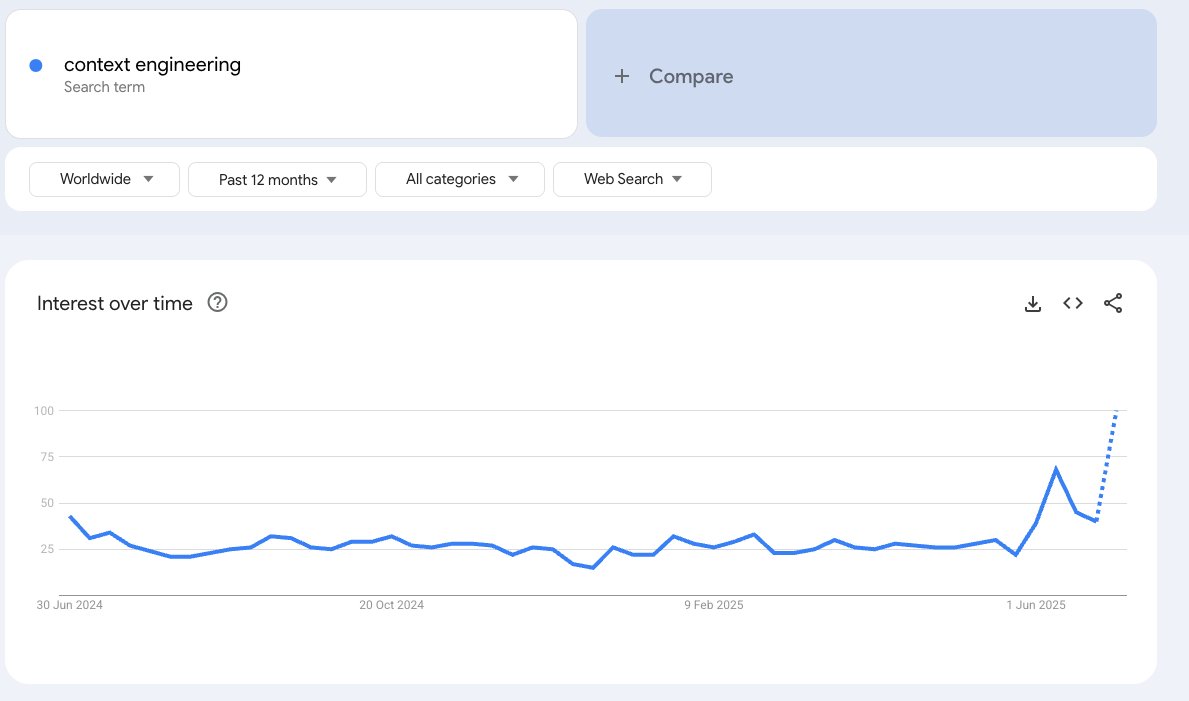Click the Search term label
This screenshot has height=701, width=1189.
104,87
